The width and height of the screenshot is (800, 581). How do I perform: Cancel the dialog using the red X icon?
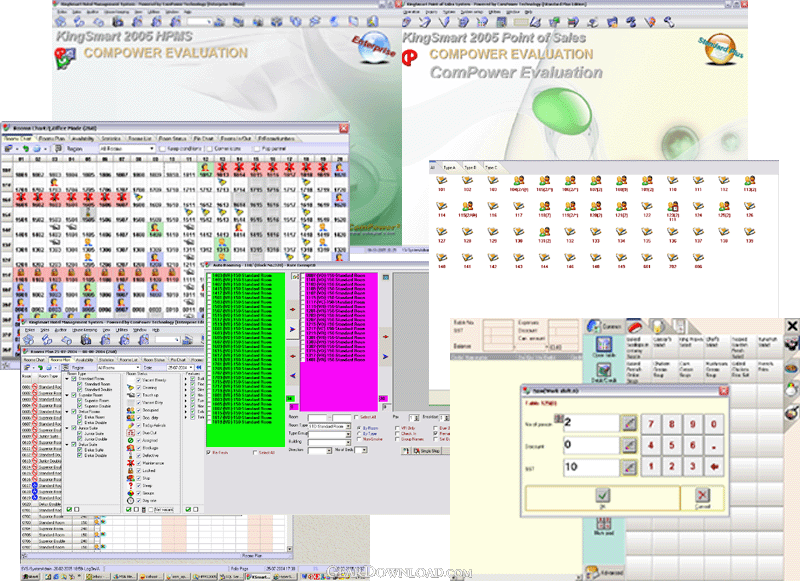(702, 497)
